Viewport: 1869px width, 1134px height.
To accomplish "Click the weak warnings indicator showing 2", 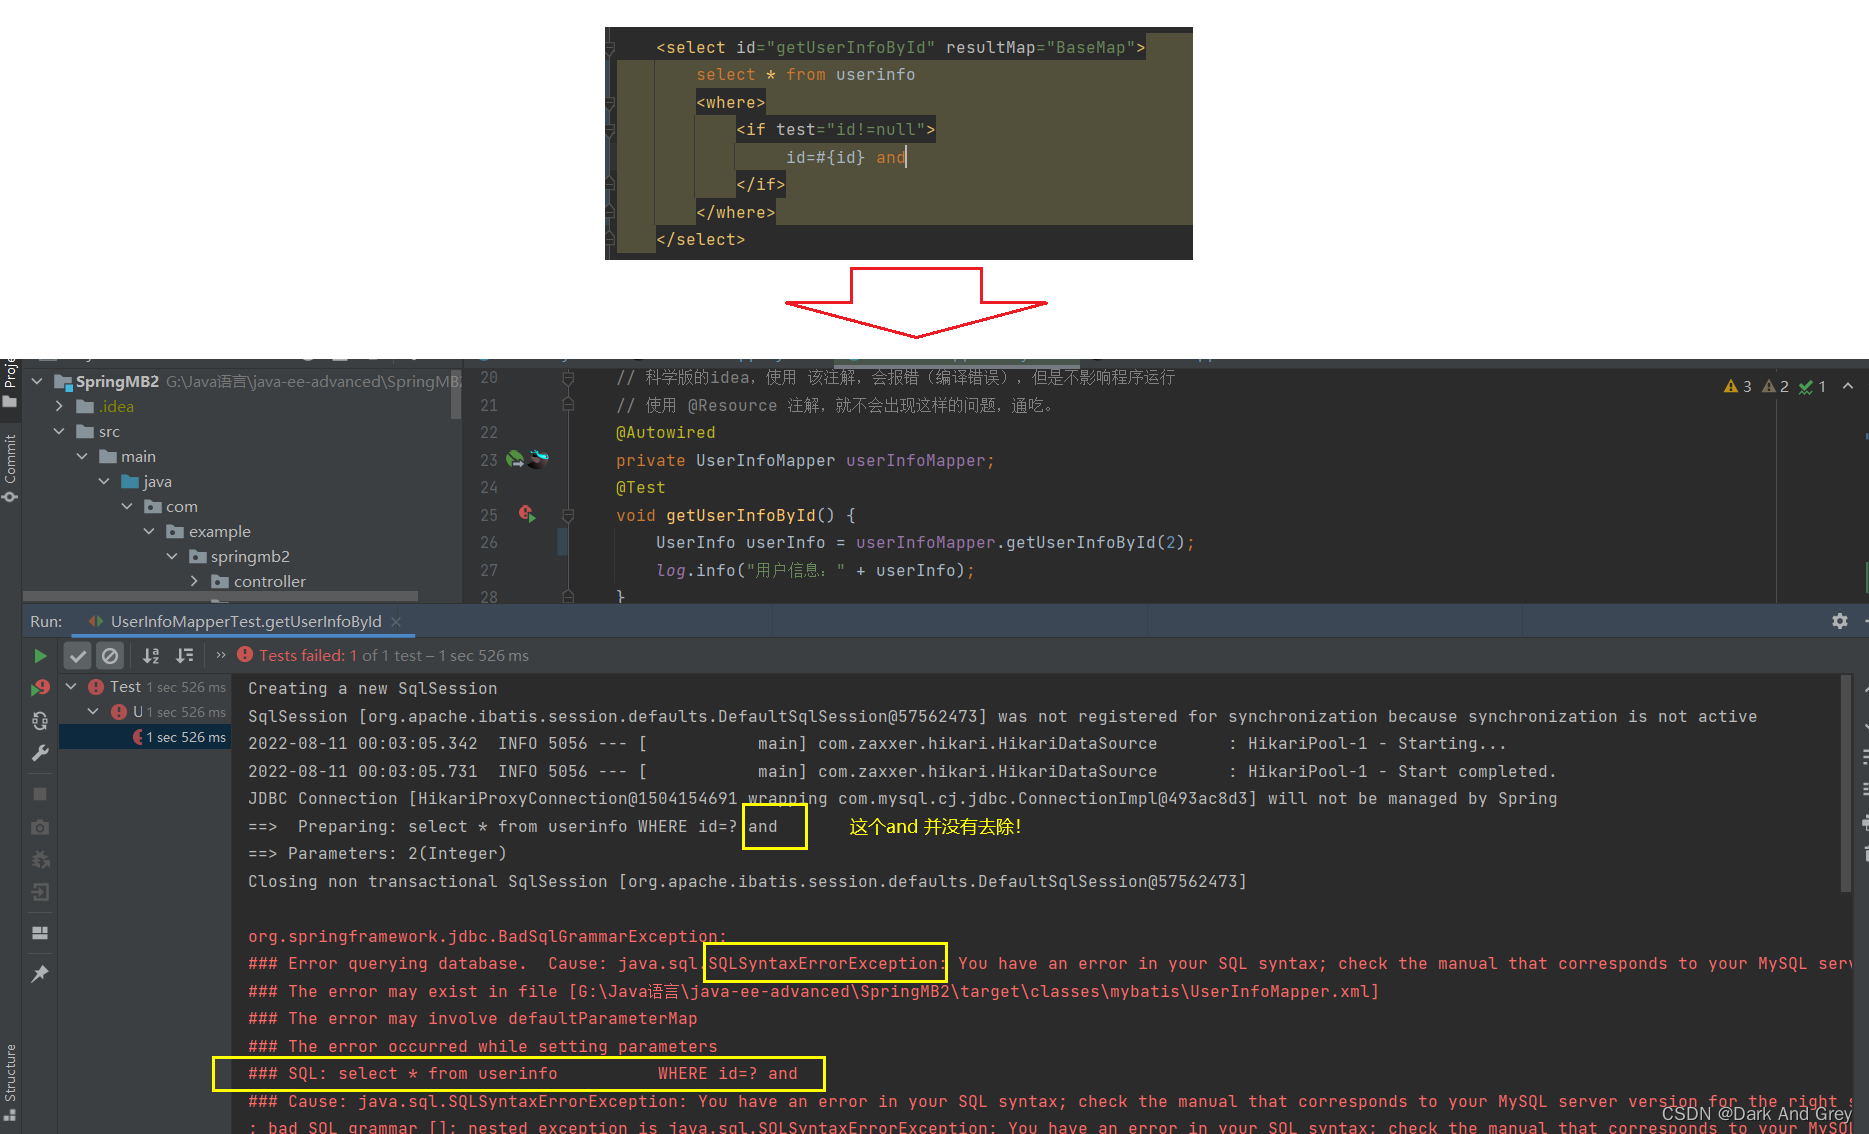I will [x=1776, y=386].
